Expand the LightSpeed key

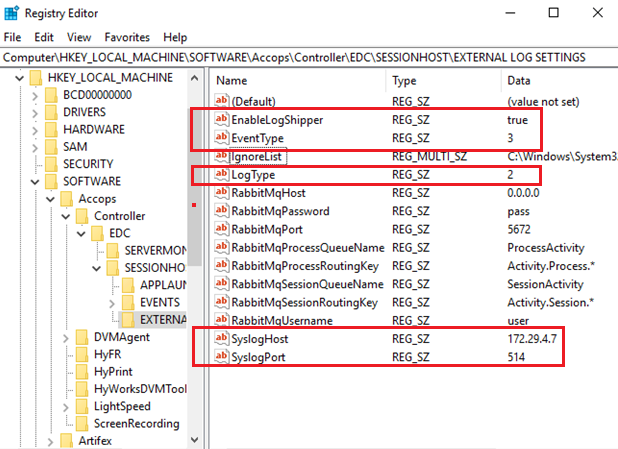coord(66,407)
